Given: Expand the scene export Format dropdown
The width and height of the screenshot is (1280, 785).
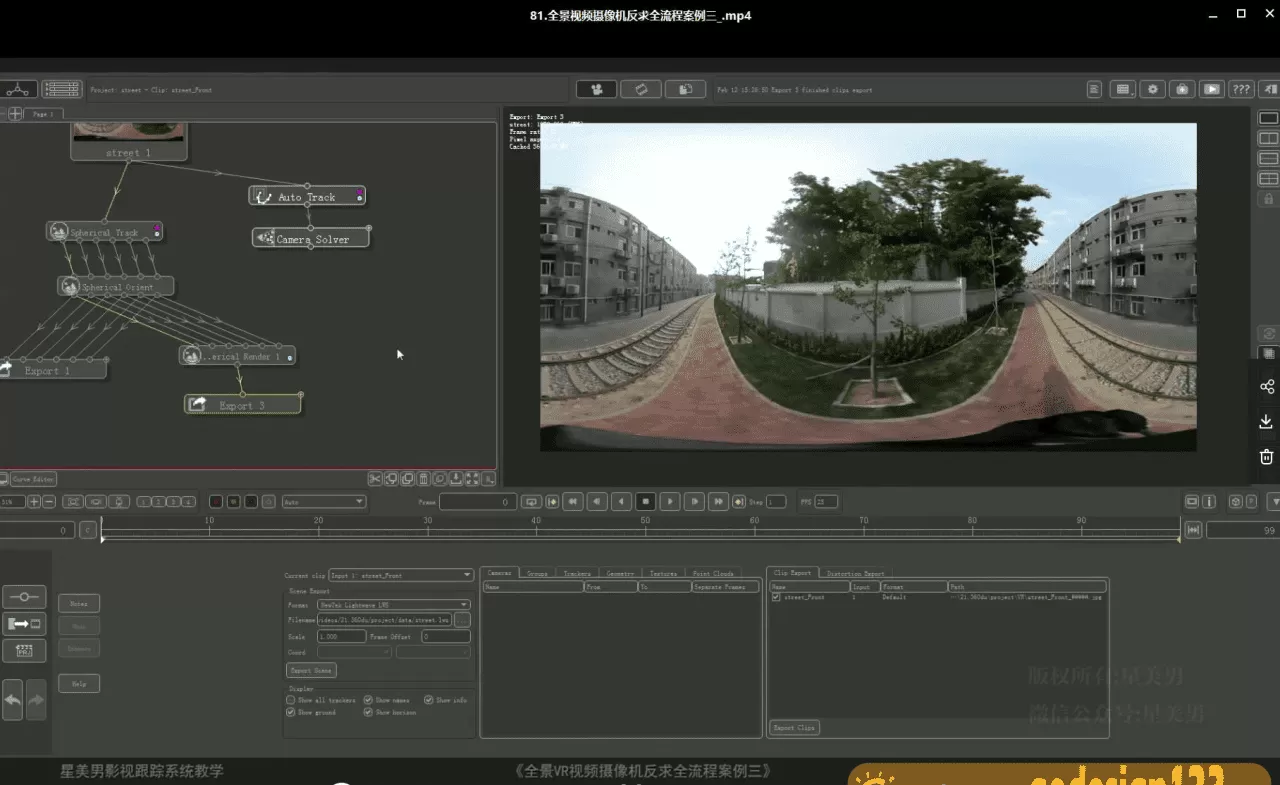Looking at the screenshot, I should click(393, 605).
